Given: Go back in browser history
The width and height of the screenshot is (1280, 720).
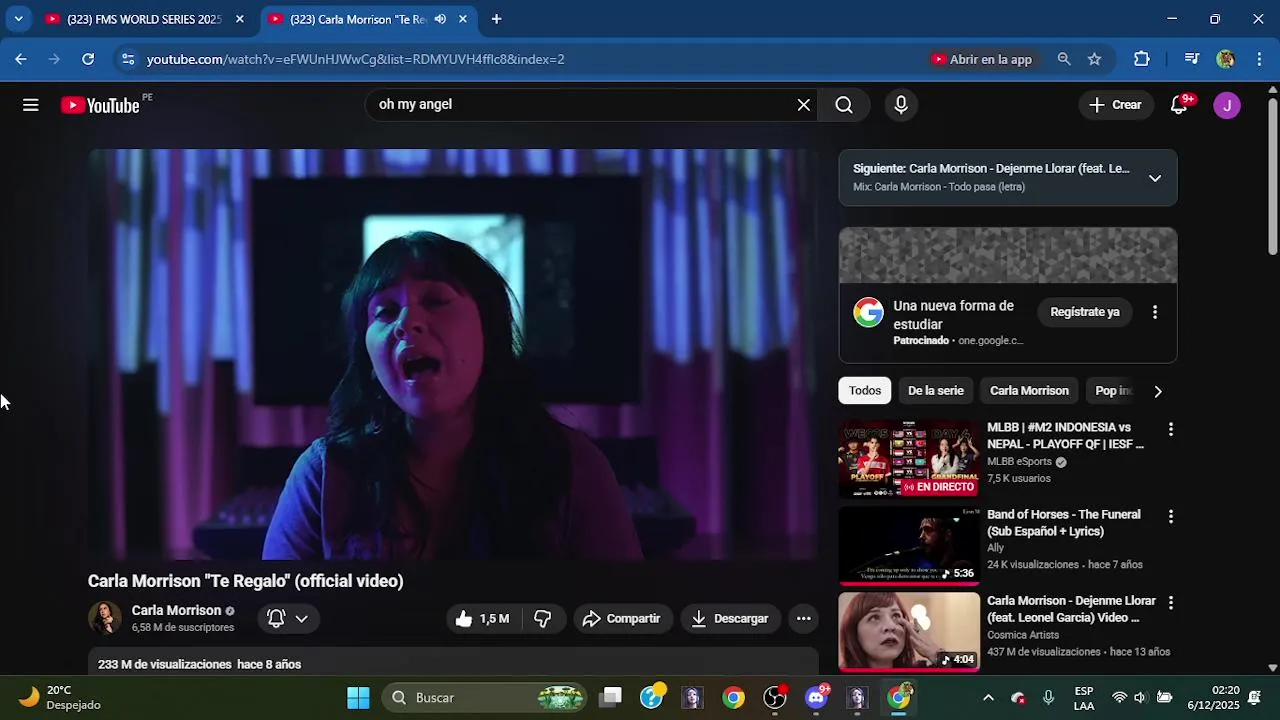Looking at the screenshot, I should 21,59.
